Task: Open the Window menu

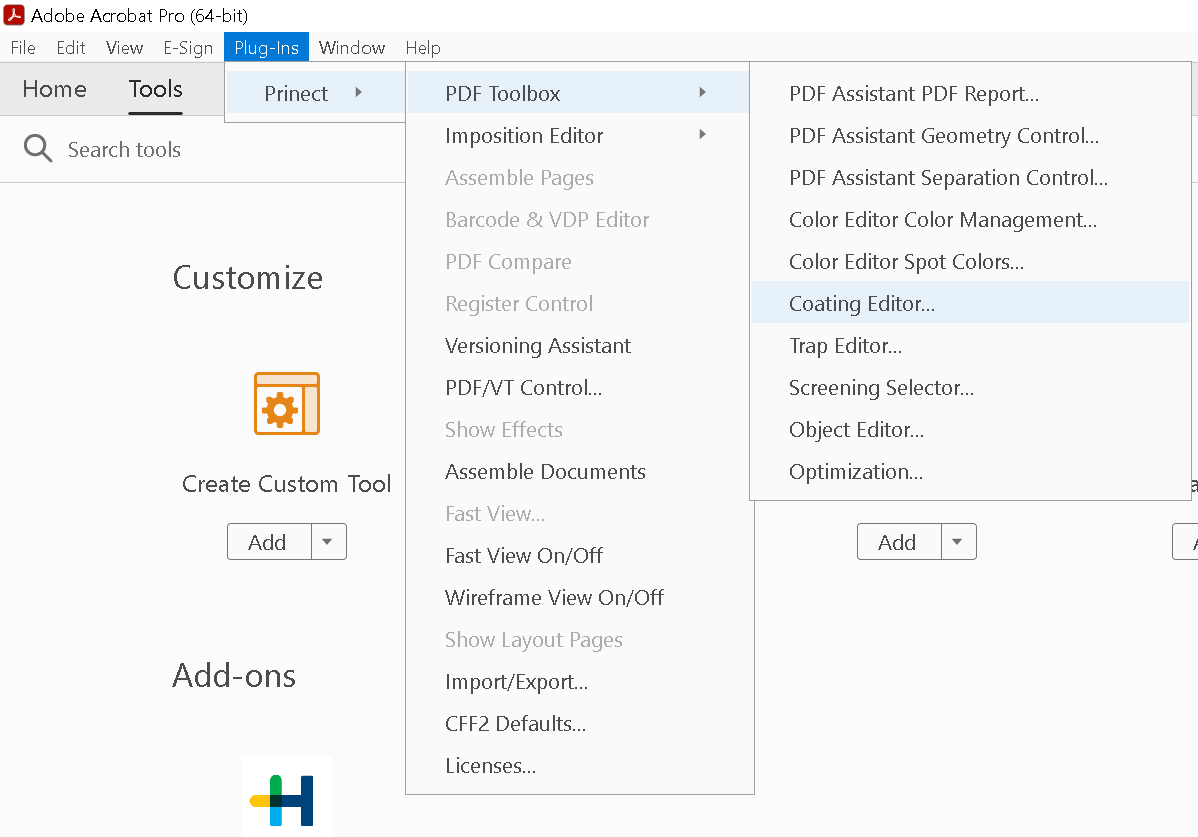Action: tap(351, 47)
